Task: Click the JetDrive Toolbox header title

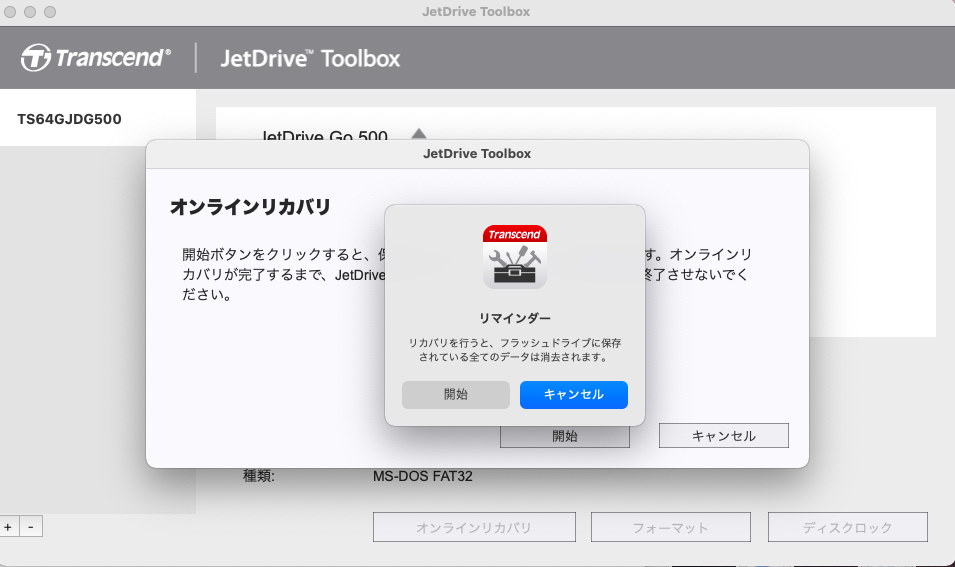Action: (x=311, y=58)
